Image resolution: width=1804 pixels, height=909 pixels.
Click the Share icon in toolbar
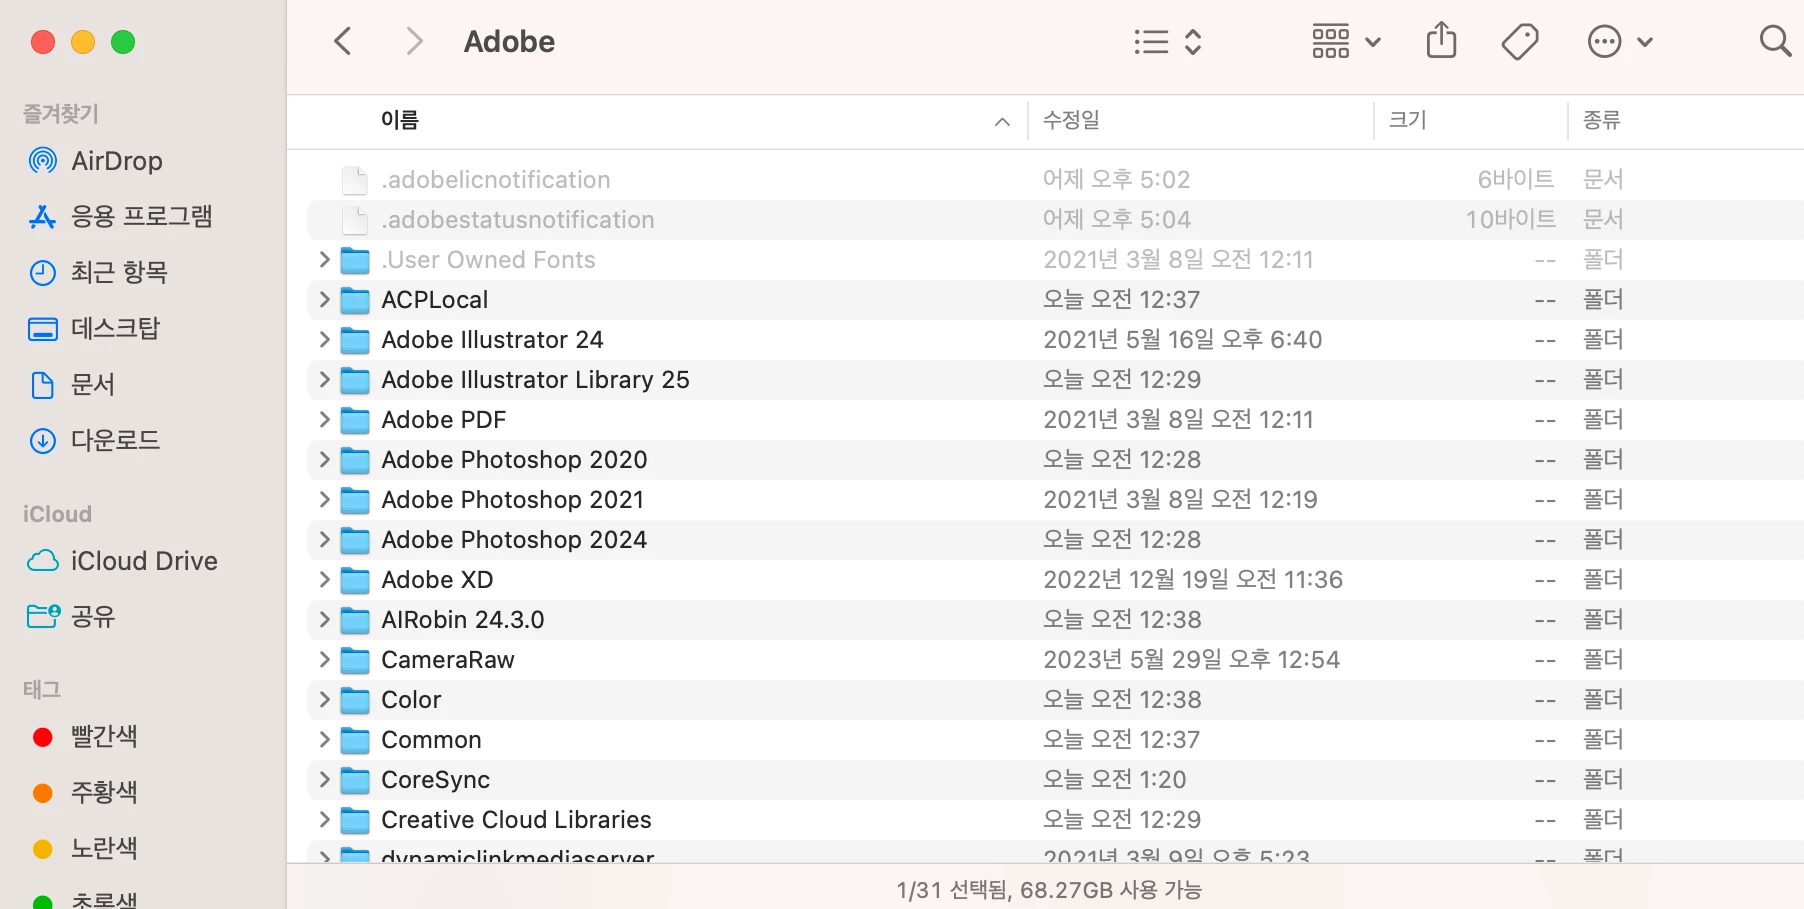1441,41
